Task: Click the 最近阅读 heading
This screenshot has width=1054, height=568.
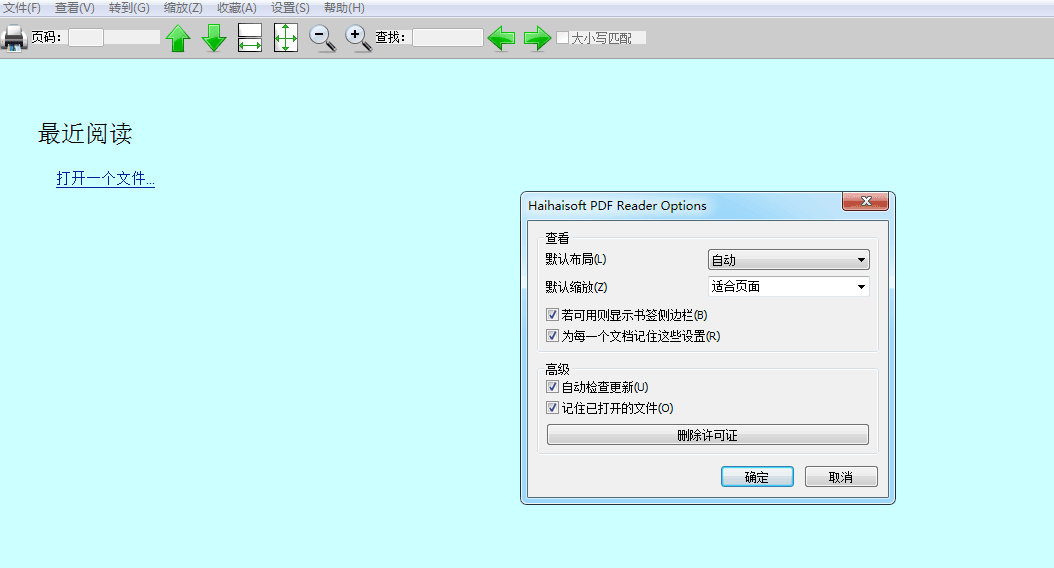Action: tap(85, 133)
